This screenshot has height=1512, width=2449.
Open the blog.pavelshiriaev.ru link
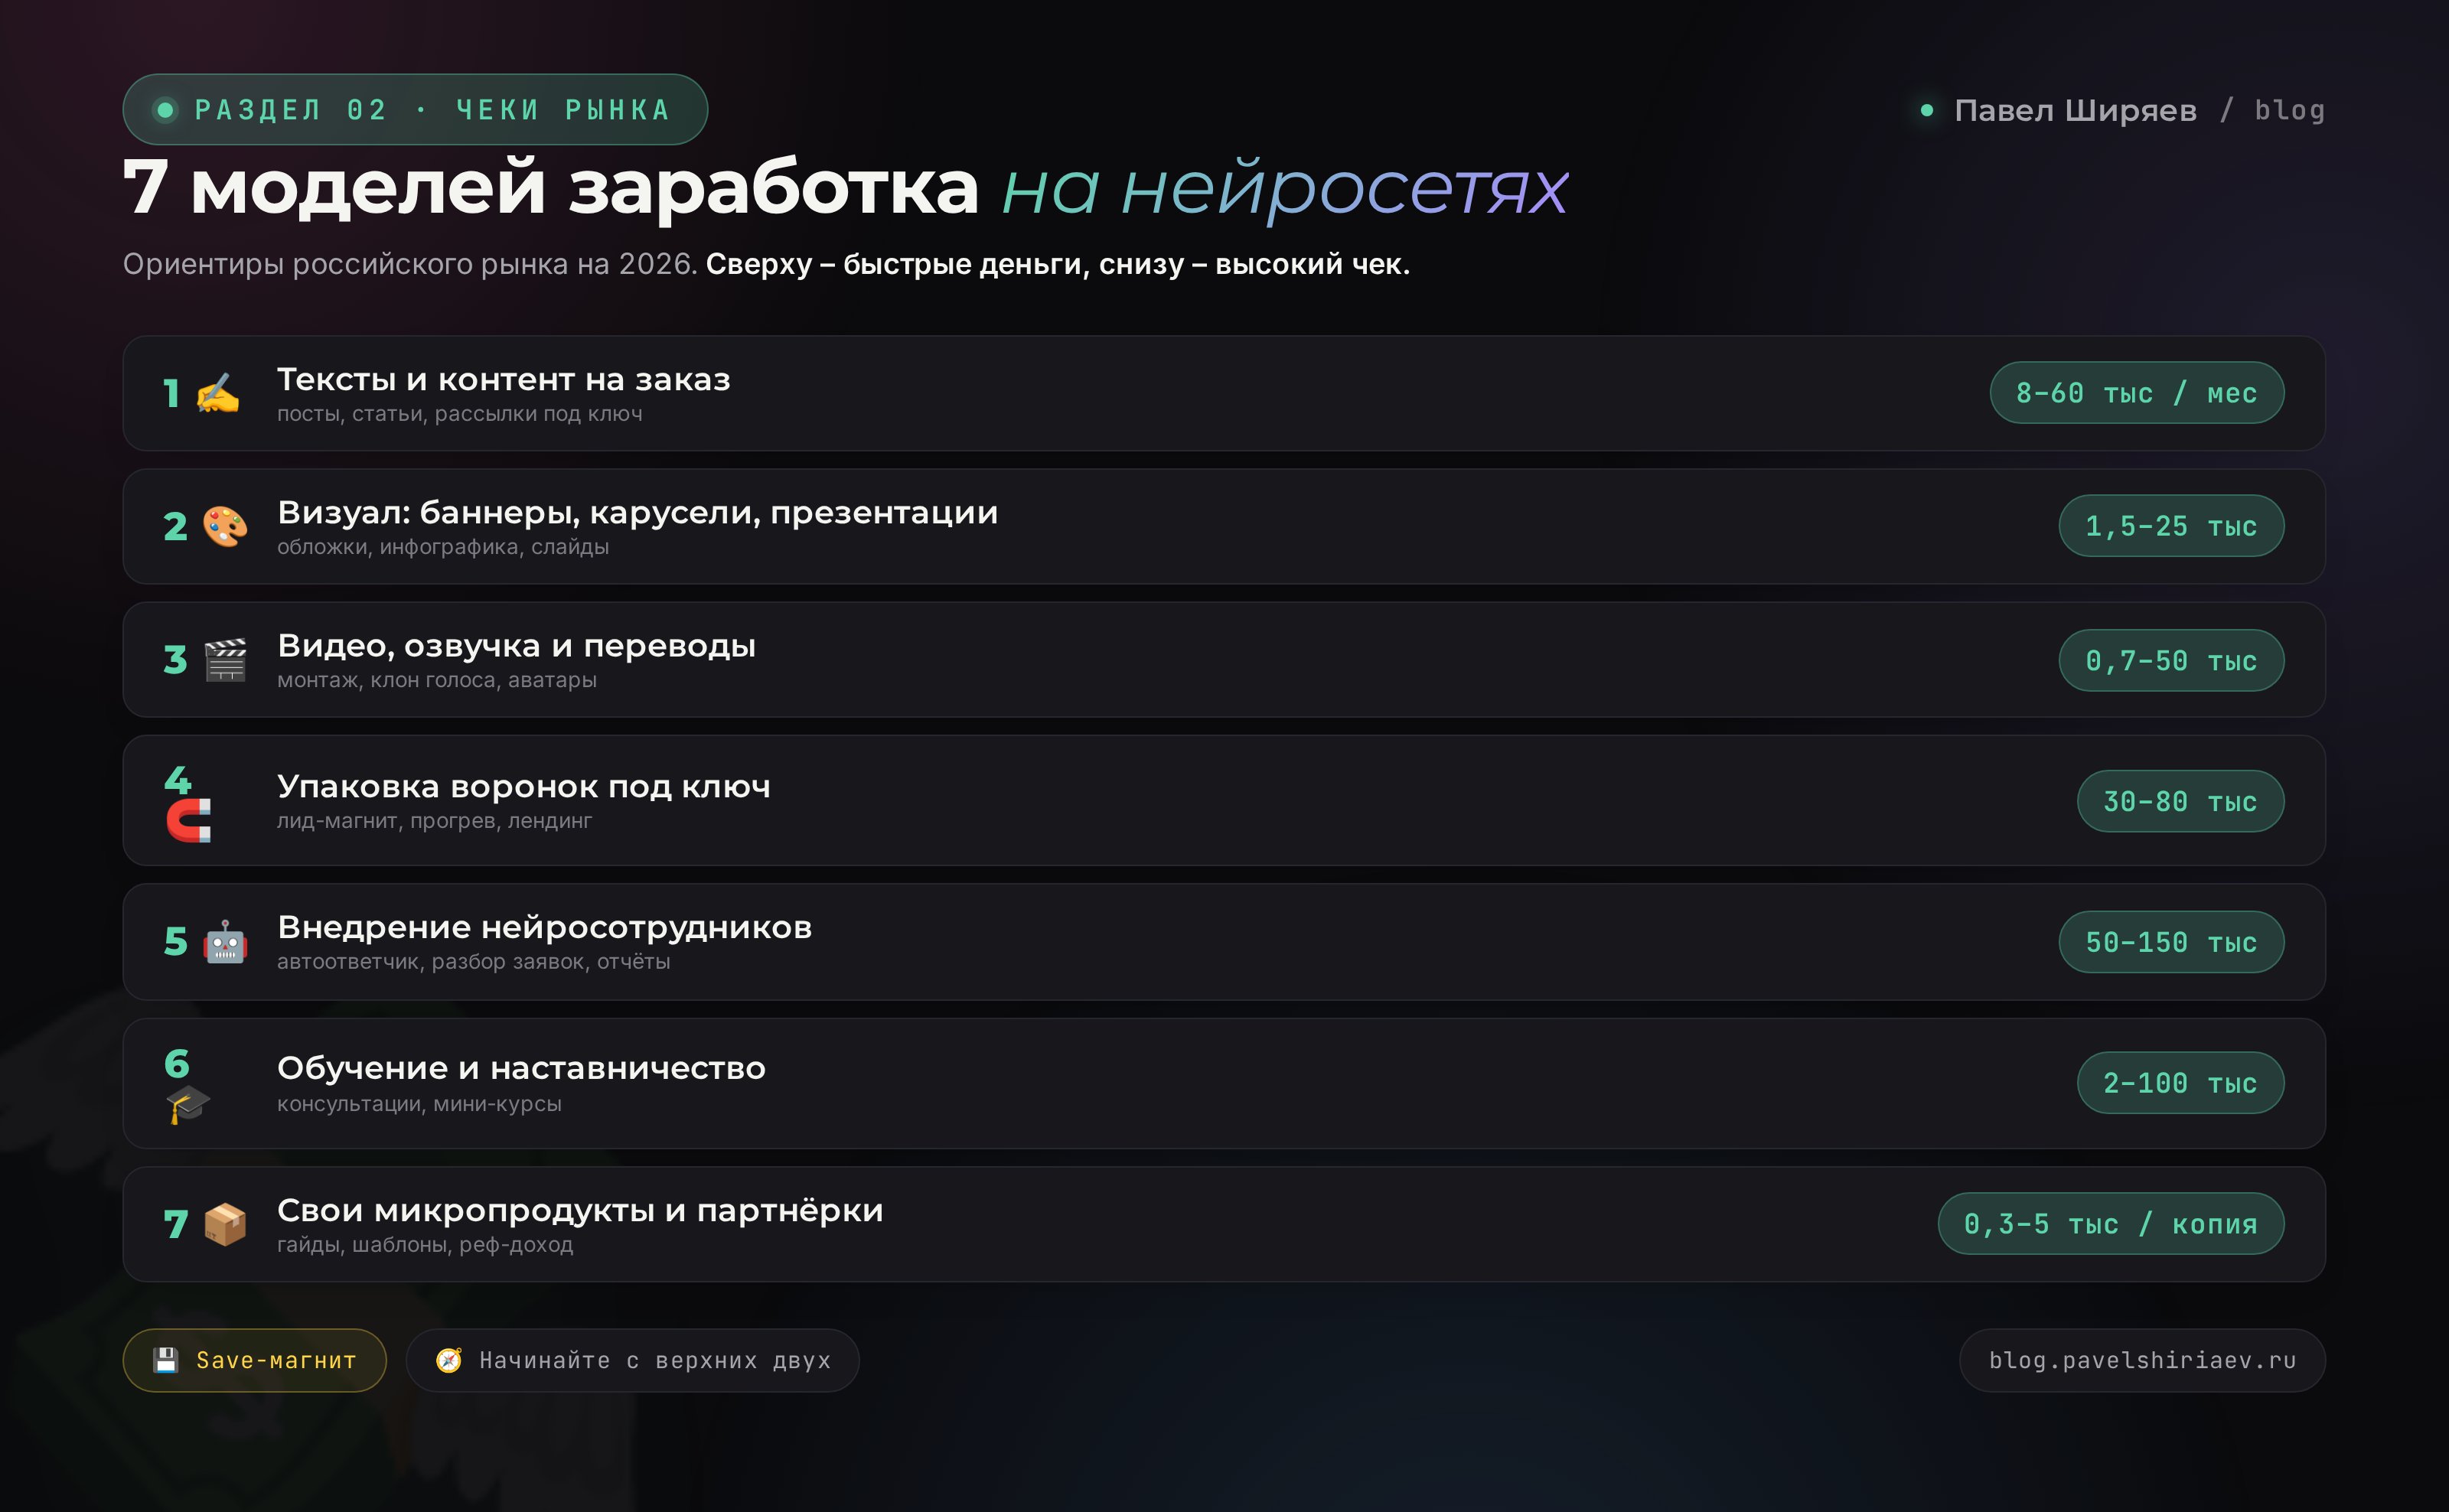click(x=2142, y=1360)
